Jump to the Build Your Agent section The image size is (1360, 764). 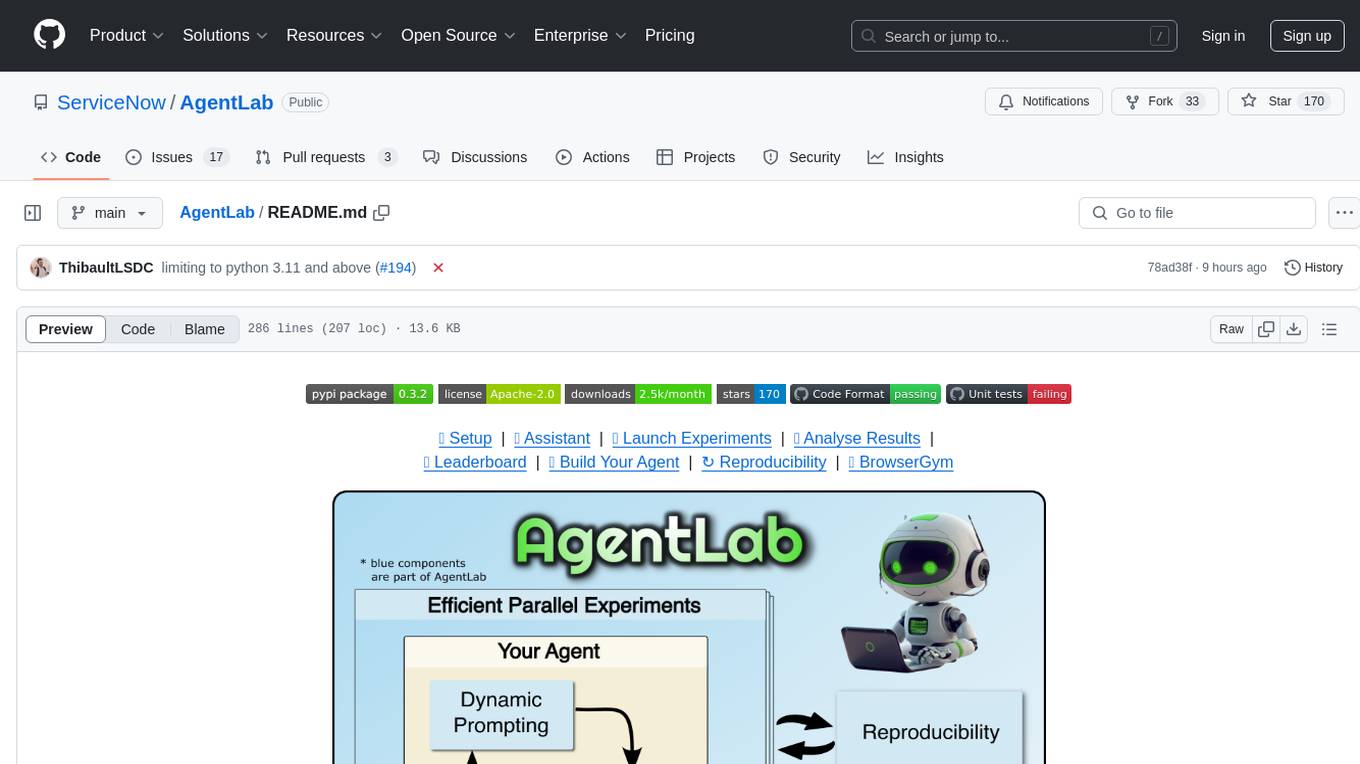coord(614,462)
